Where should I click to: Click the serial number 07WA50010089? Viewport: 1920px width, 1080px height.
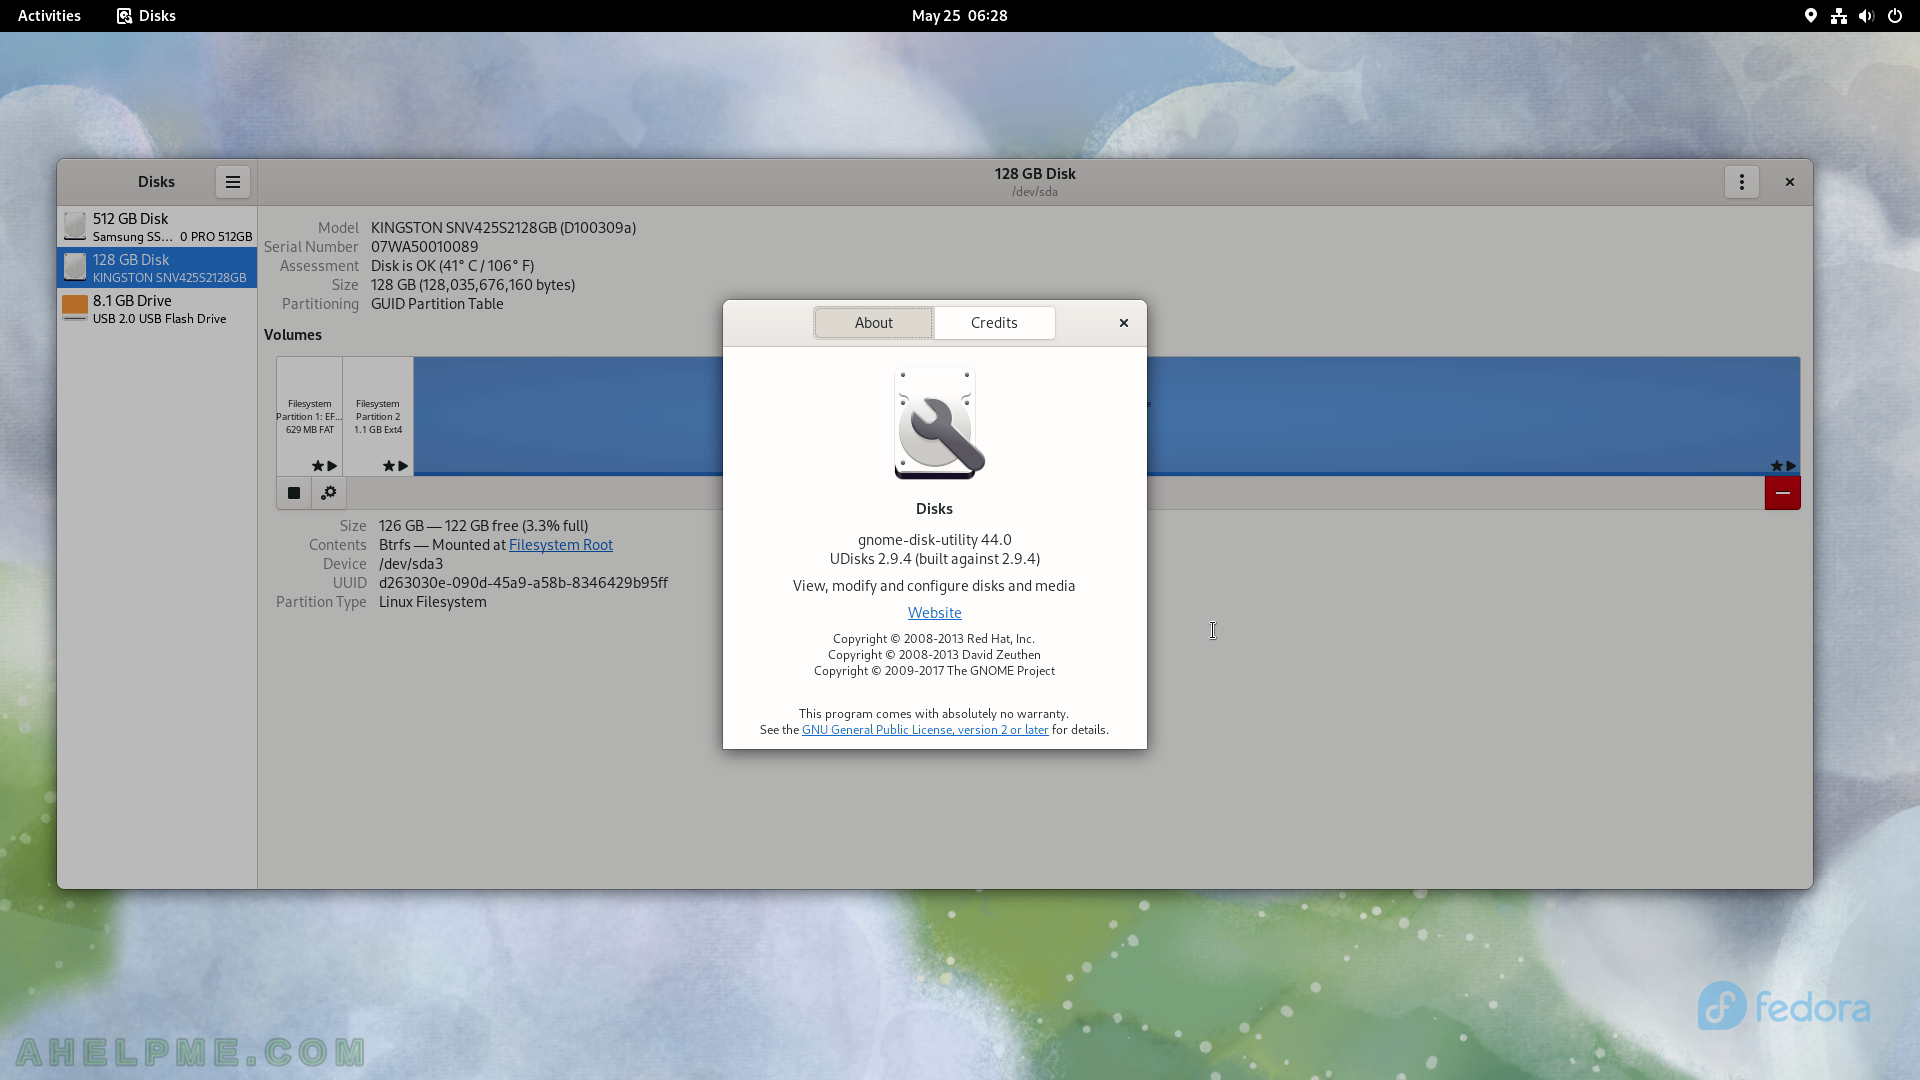(424, 247)
